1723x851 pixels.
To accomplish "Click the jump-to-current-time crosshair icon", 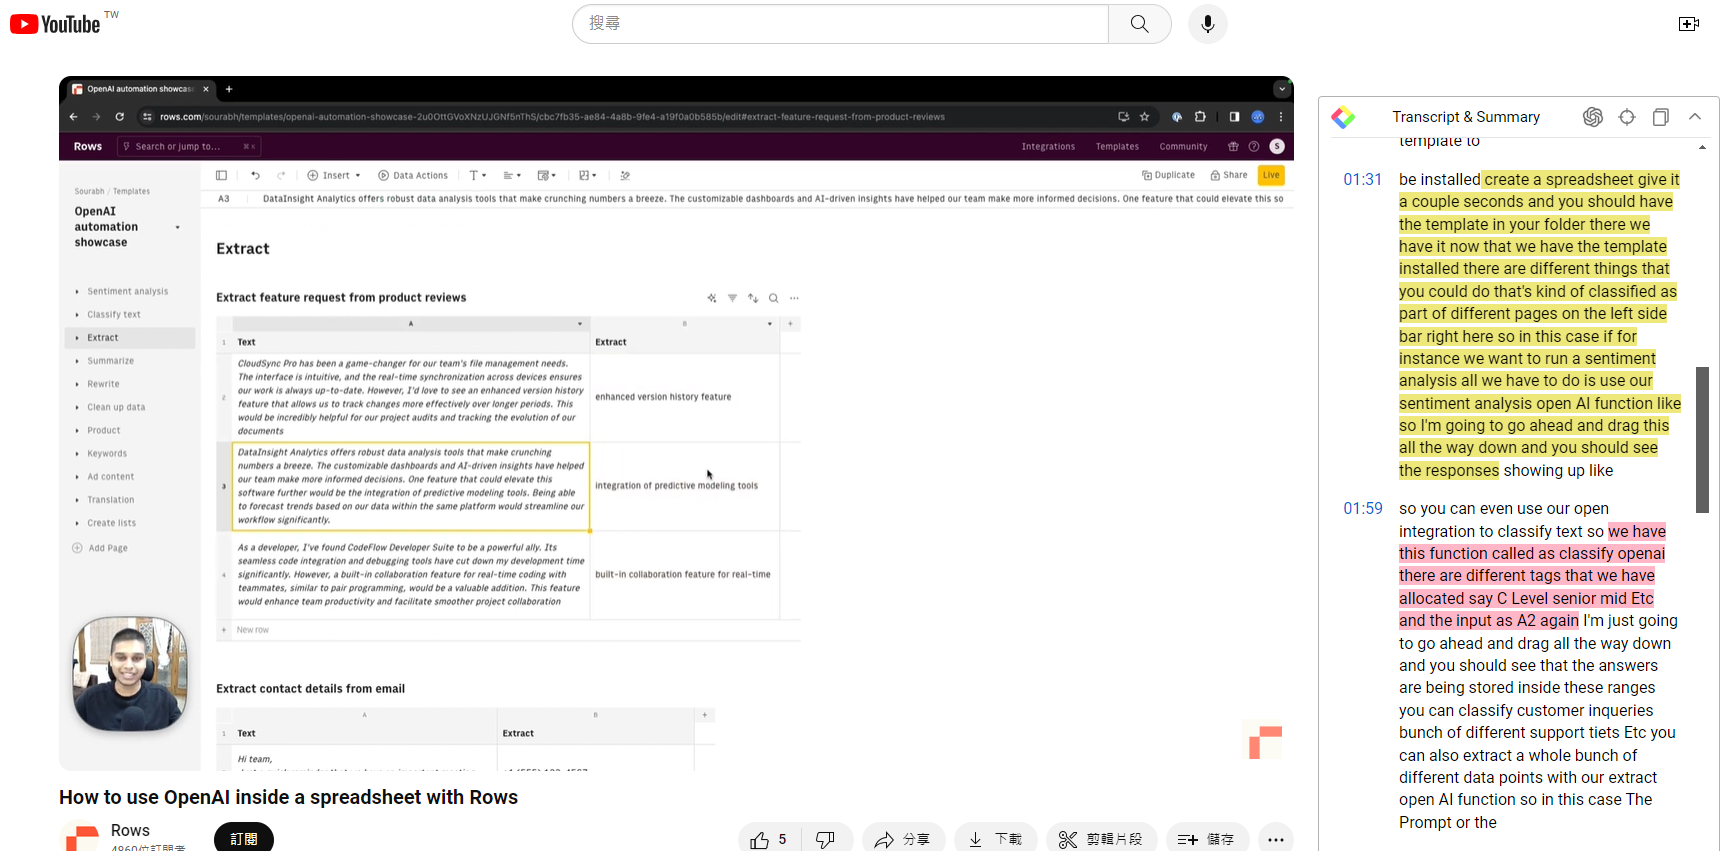I will pos(1627,117).
